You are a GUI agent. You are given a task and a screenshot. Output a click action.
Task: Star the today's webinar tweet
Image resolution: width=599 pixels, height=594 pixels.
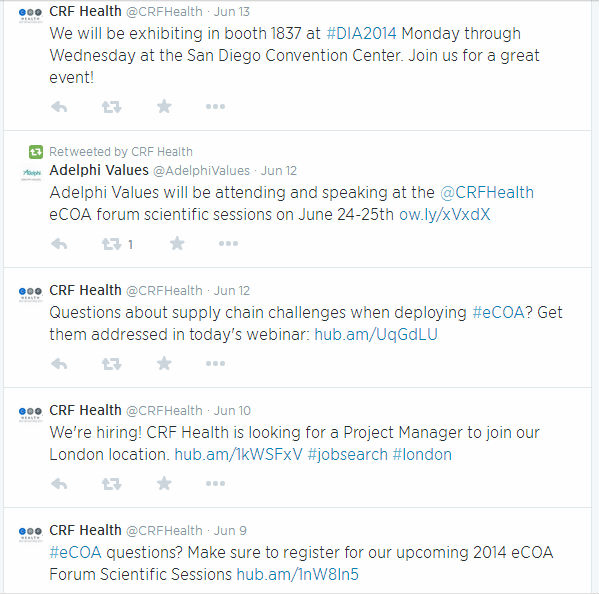point(164,363)
